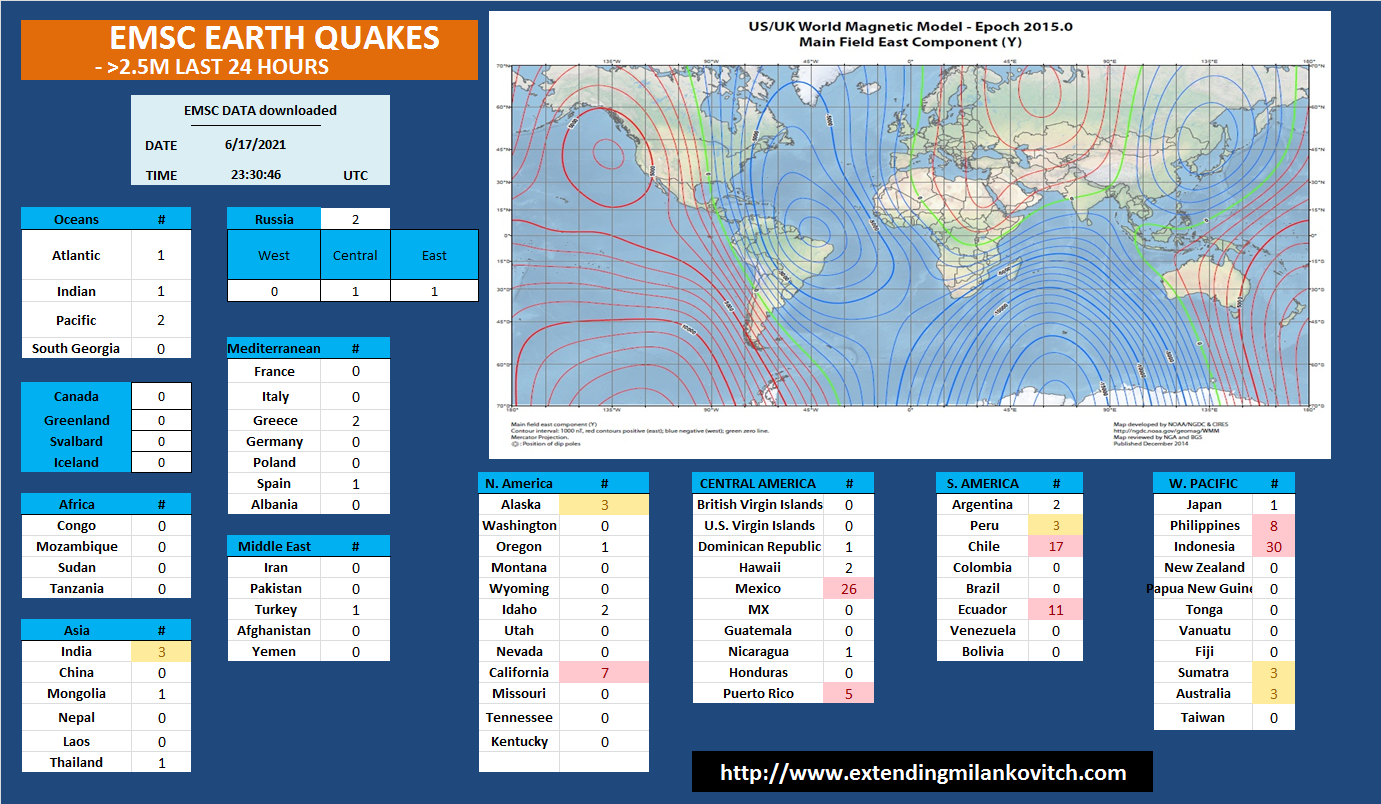This screenshot has height=804, width=1381.
Task: Click the Atlantic row label
Action: (76, 255)
